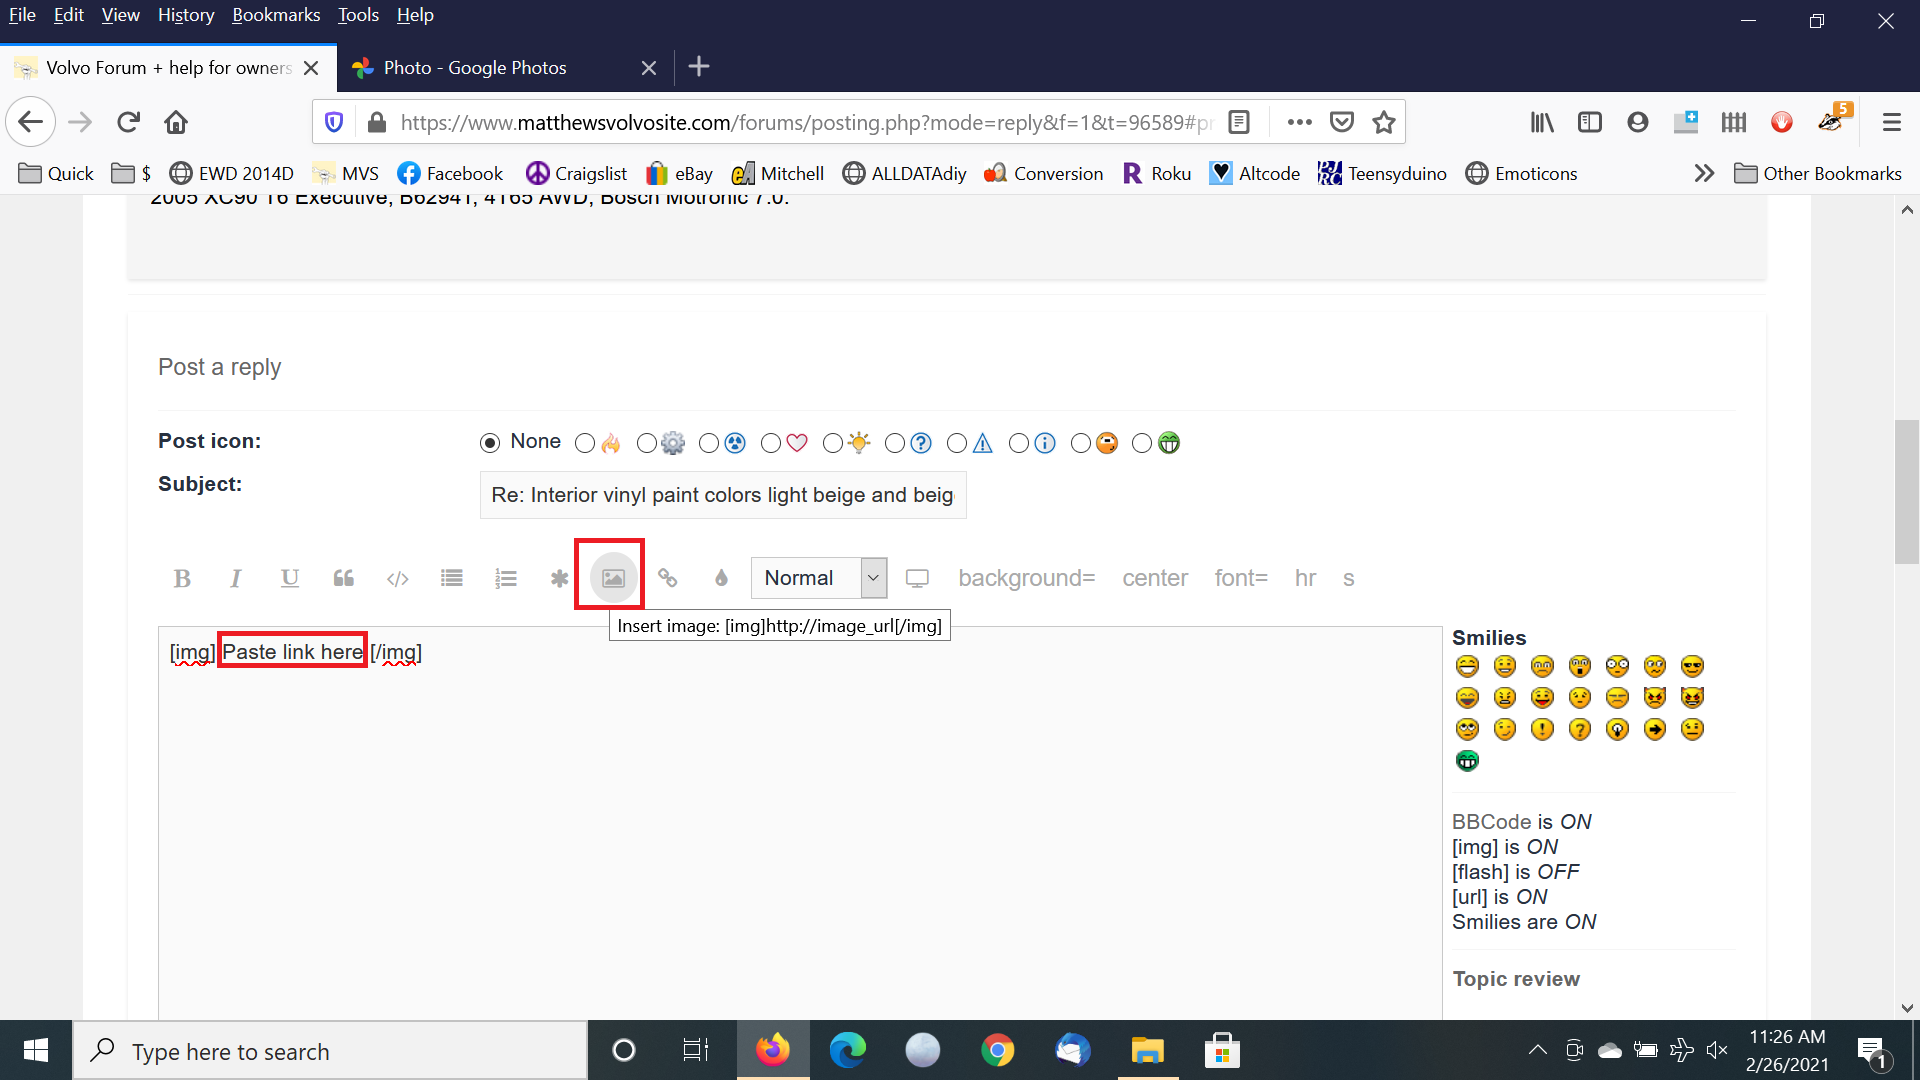The height and width of the screenshot is (1080, 1920).
Task: Click the ordered list icon
Action: tap(505, 578)
